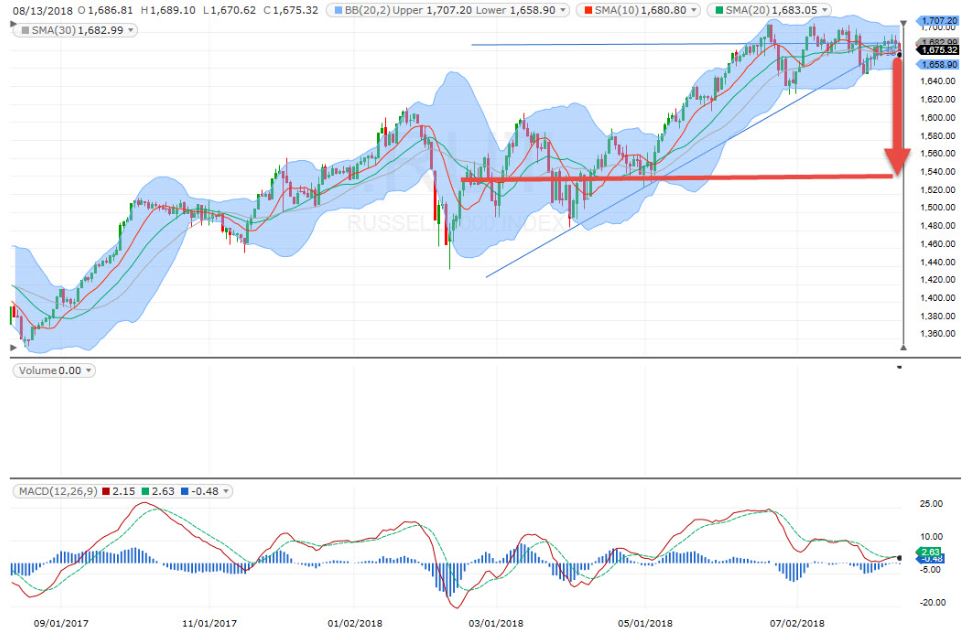Click the top price-axis down triangle
This screenshot has width=979, height=640.
[x=903, y=24]
